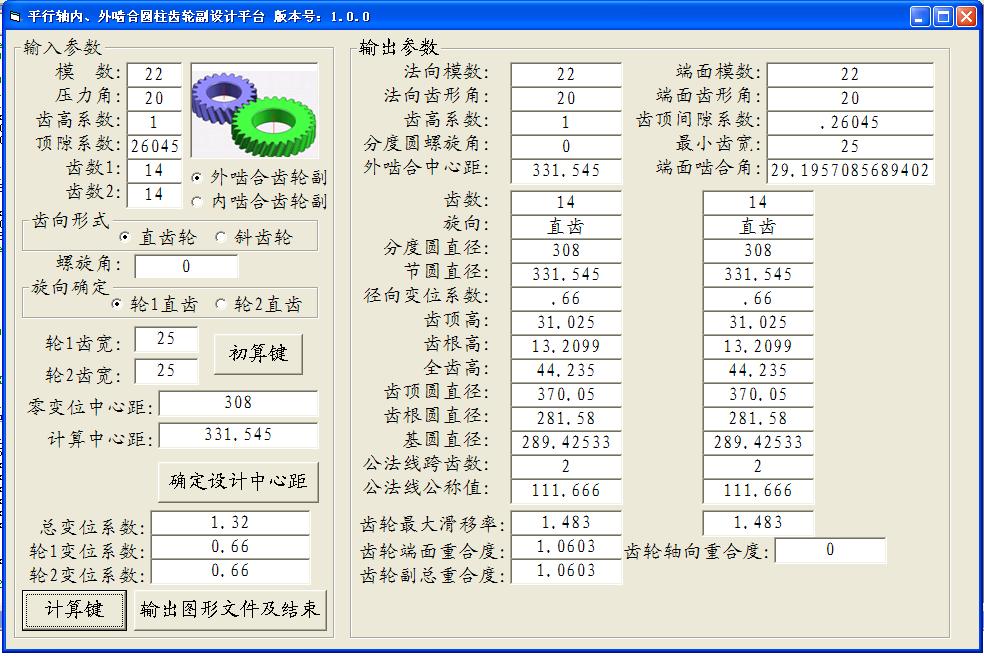984x665 pixels.
Task: Click the 齿顶间隙系数 output field
Action: [850, 122]
